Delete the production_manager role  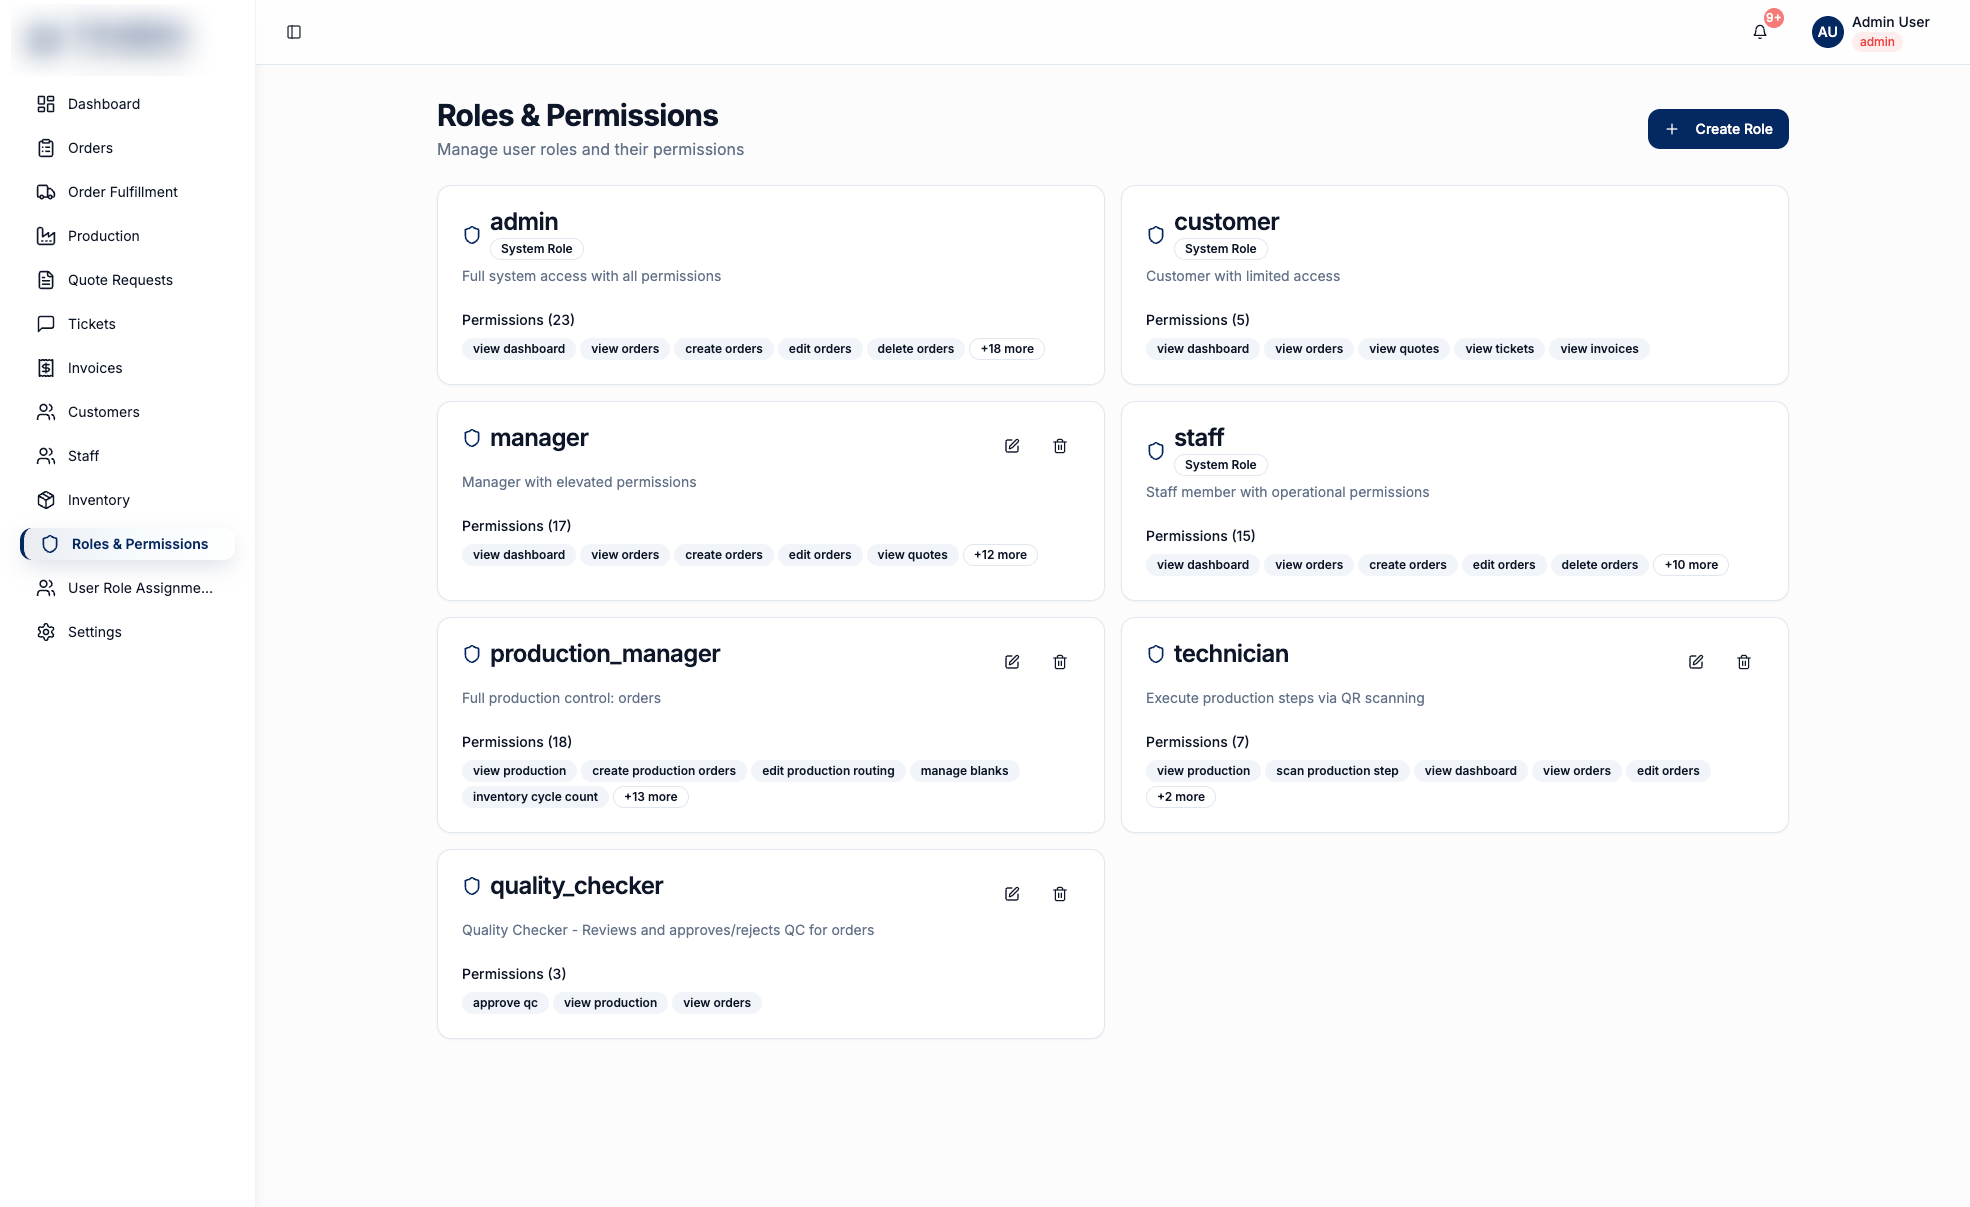pyautogui.click(x=1060, y=662)
